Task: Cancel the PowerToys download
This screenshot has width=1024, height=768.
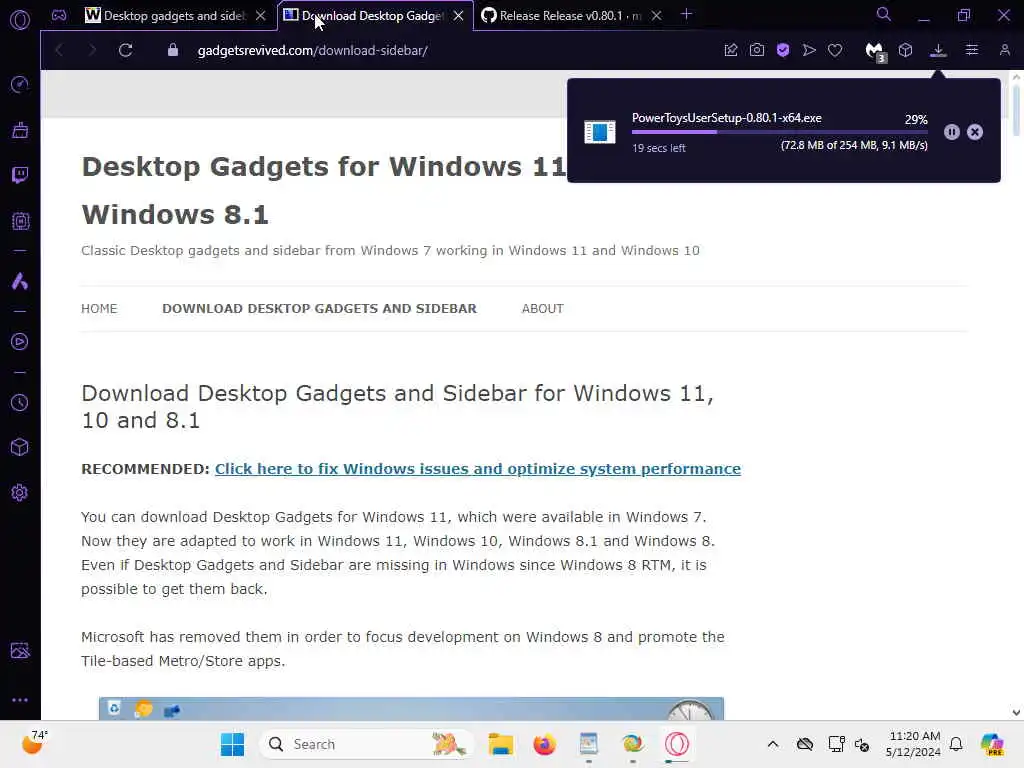Action: [975, 132]
